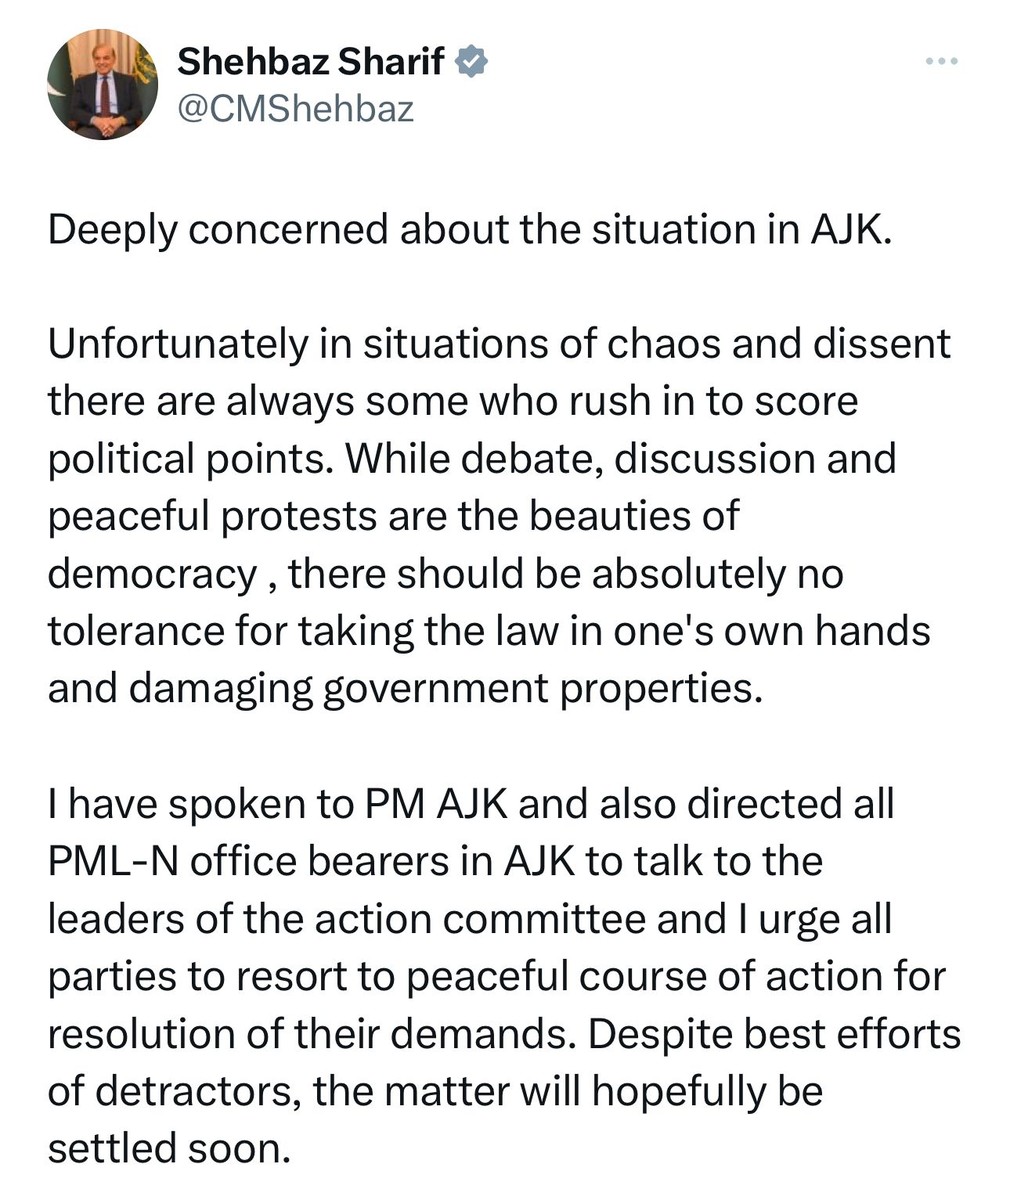
Task: Click the closing words "settled soon."
Action: click(169, 1148)
